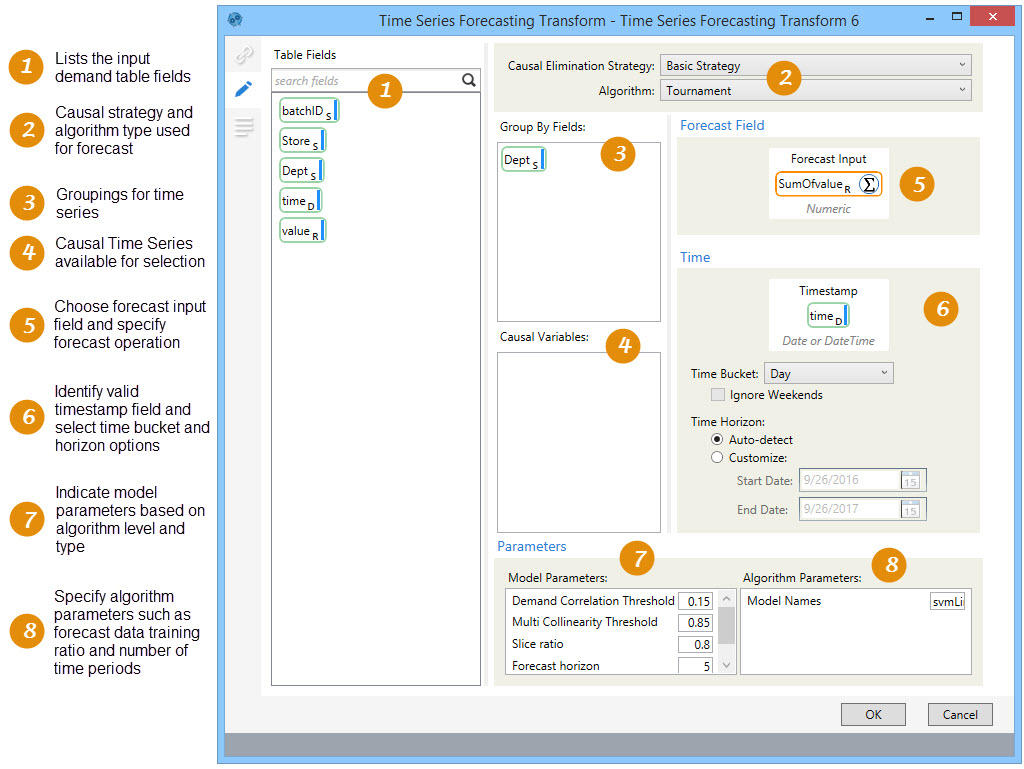Click the Model Parameters scrollbar down arrow
1024x769 pixels.
[x=727, y=665]
